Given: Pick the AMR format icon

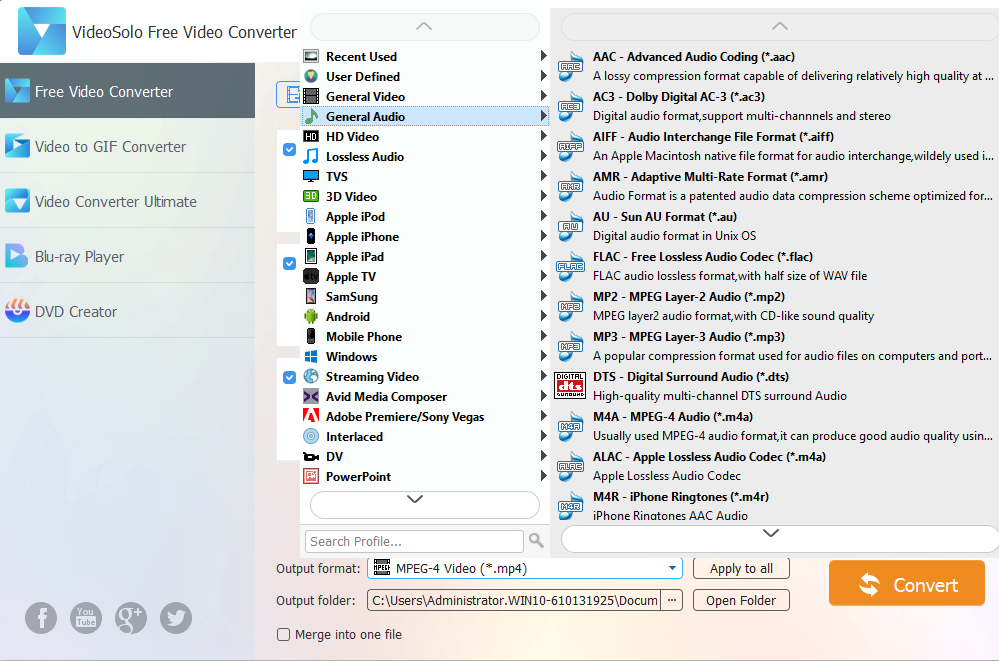Looking at the screenshot, I should tap(570, 187).
